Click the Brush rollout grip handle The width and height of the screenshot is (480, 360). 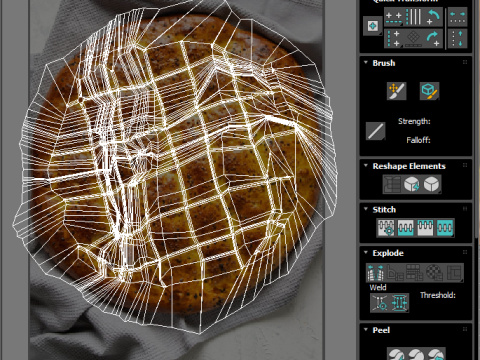(x=465, y=63)
